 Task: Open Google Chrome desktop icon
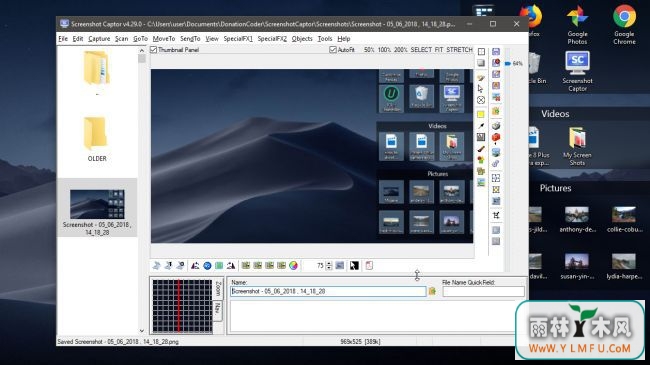(624, 24)
